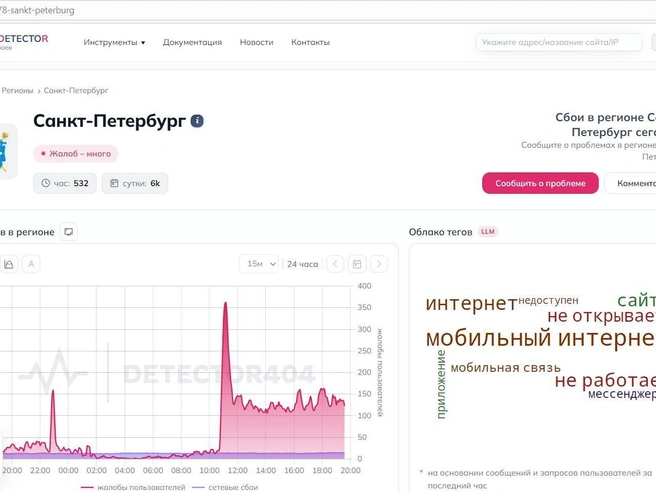Click the monitor icon beside 'в регионе'
The height and width of the screenshot is (493, 656).
69,232
